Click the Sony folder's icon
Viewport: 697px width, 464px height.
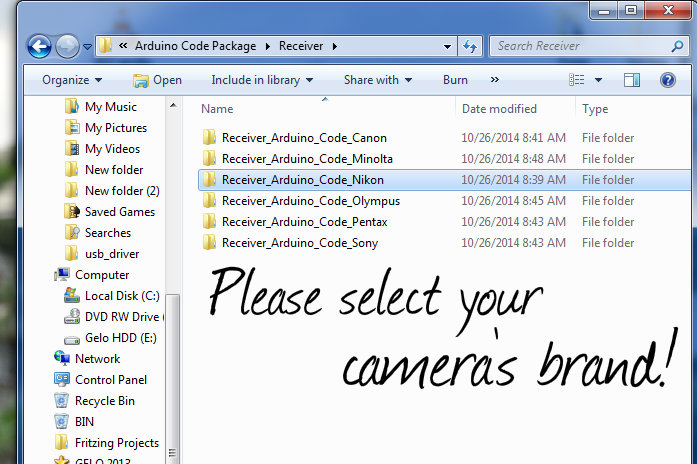[209, 243]
